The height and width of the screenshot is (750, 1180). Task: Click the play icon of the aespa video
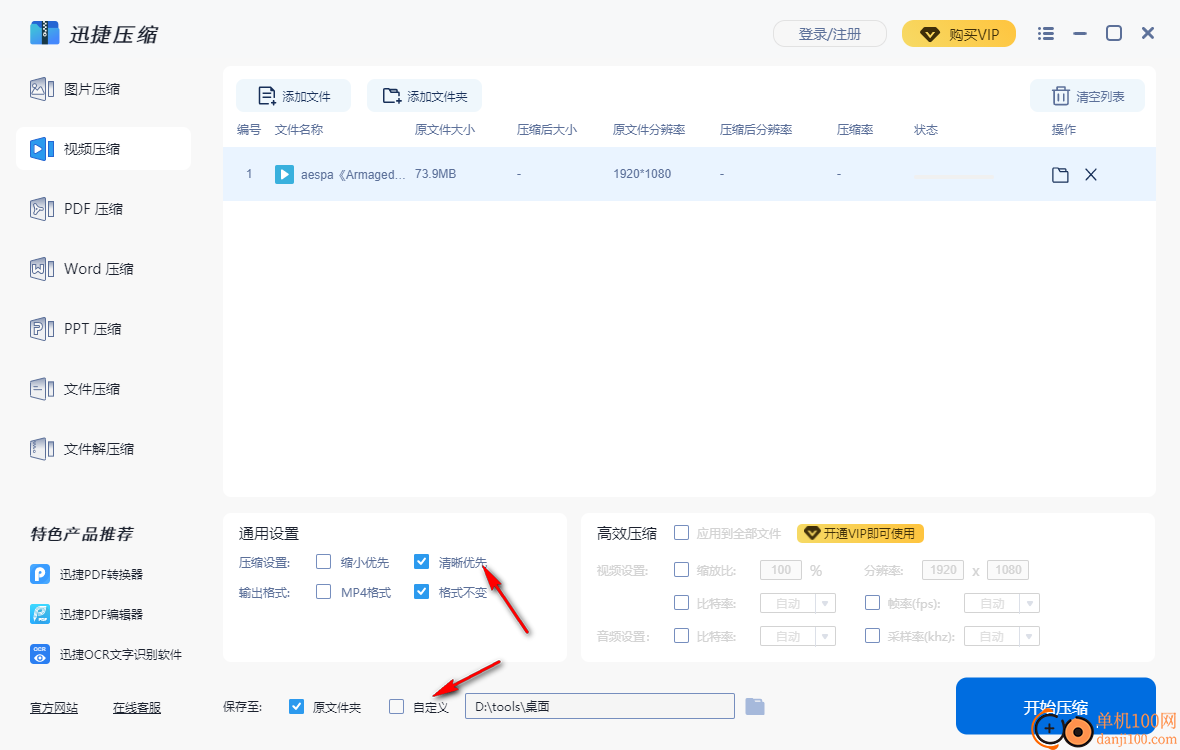pyautogui.click(x=284, y=174)
